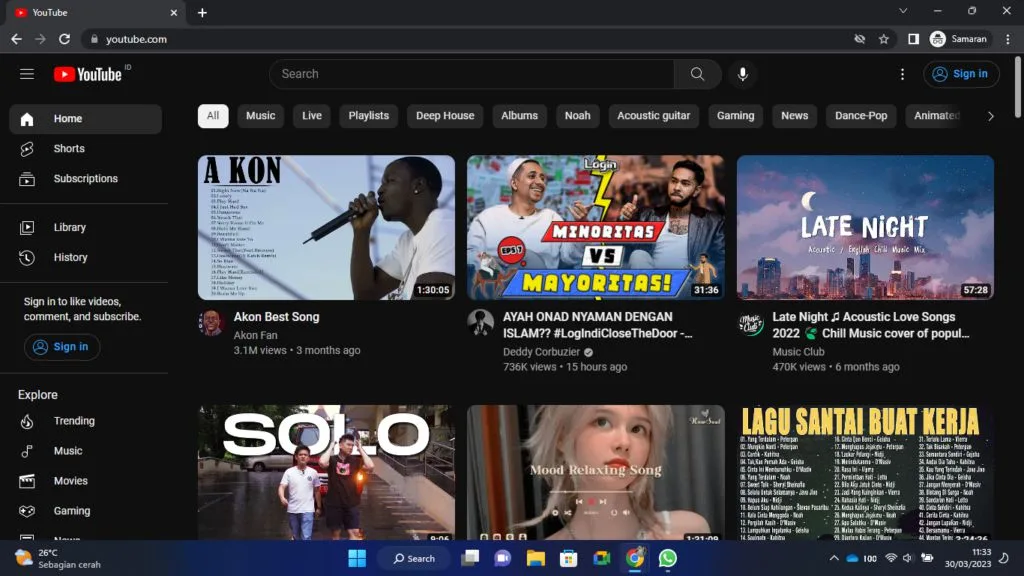Play the SOLO thumbnail video
Viewport: 1024px width, 576px height.
click(327, 472)
